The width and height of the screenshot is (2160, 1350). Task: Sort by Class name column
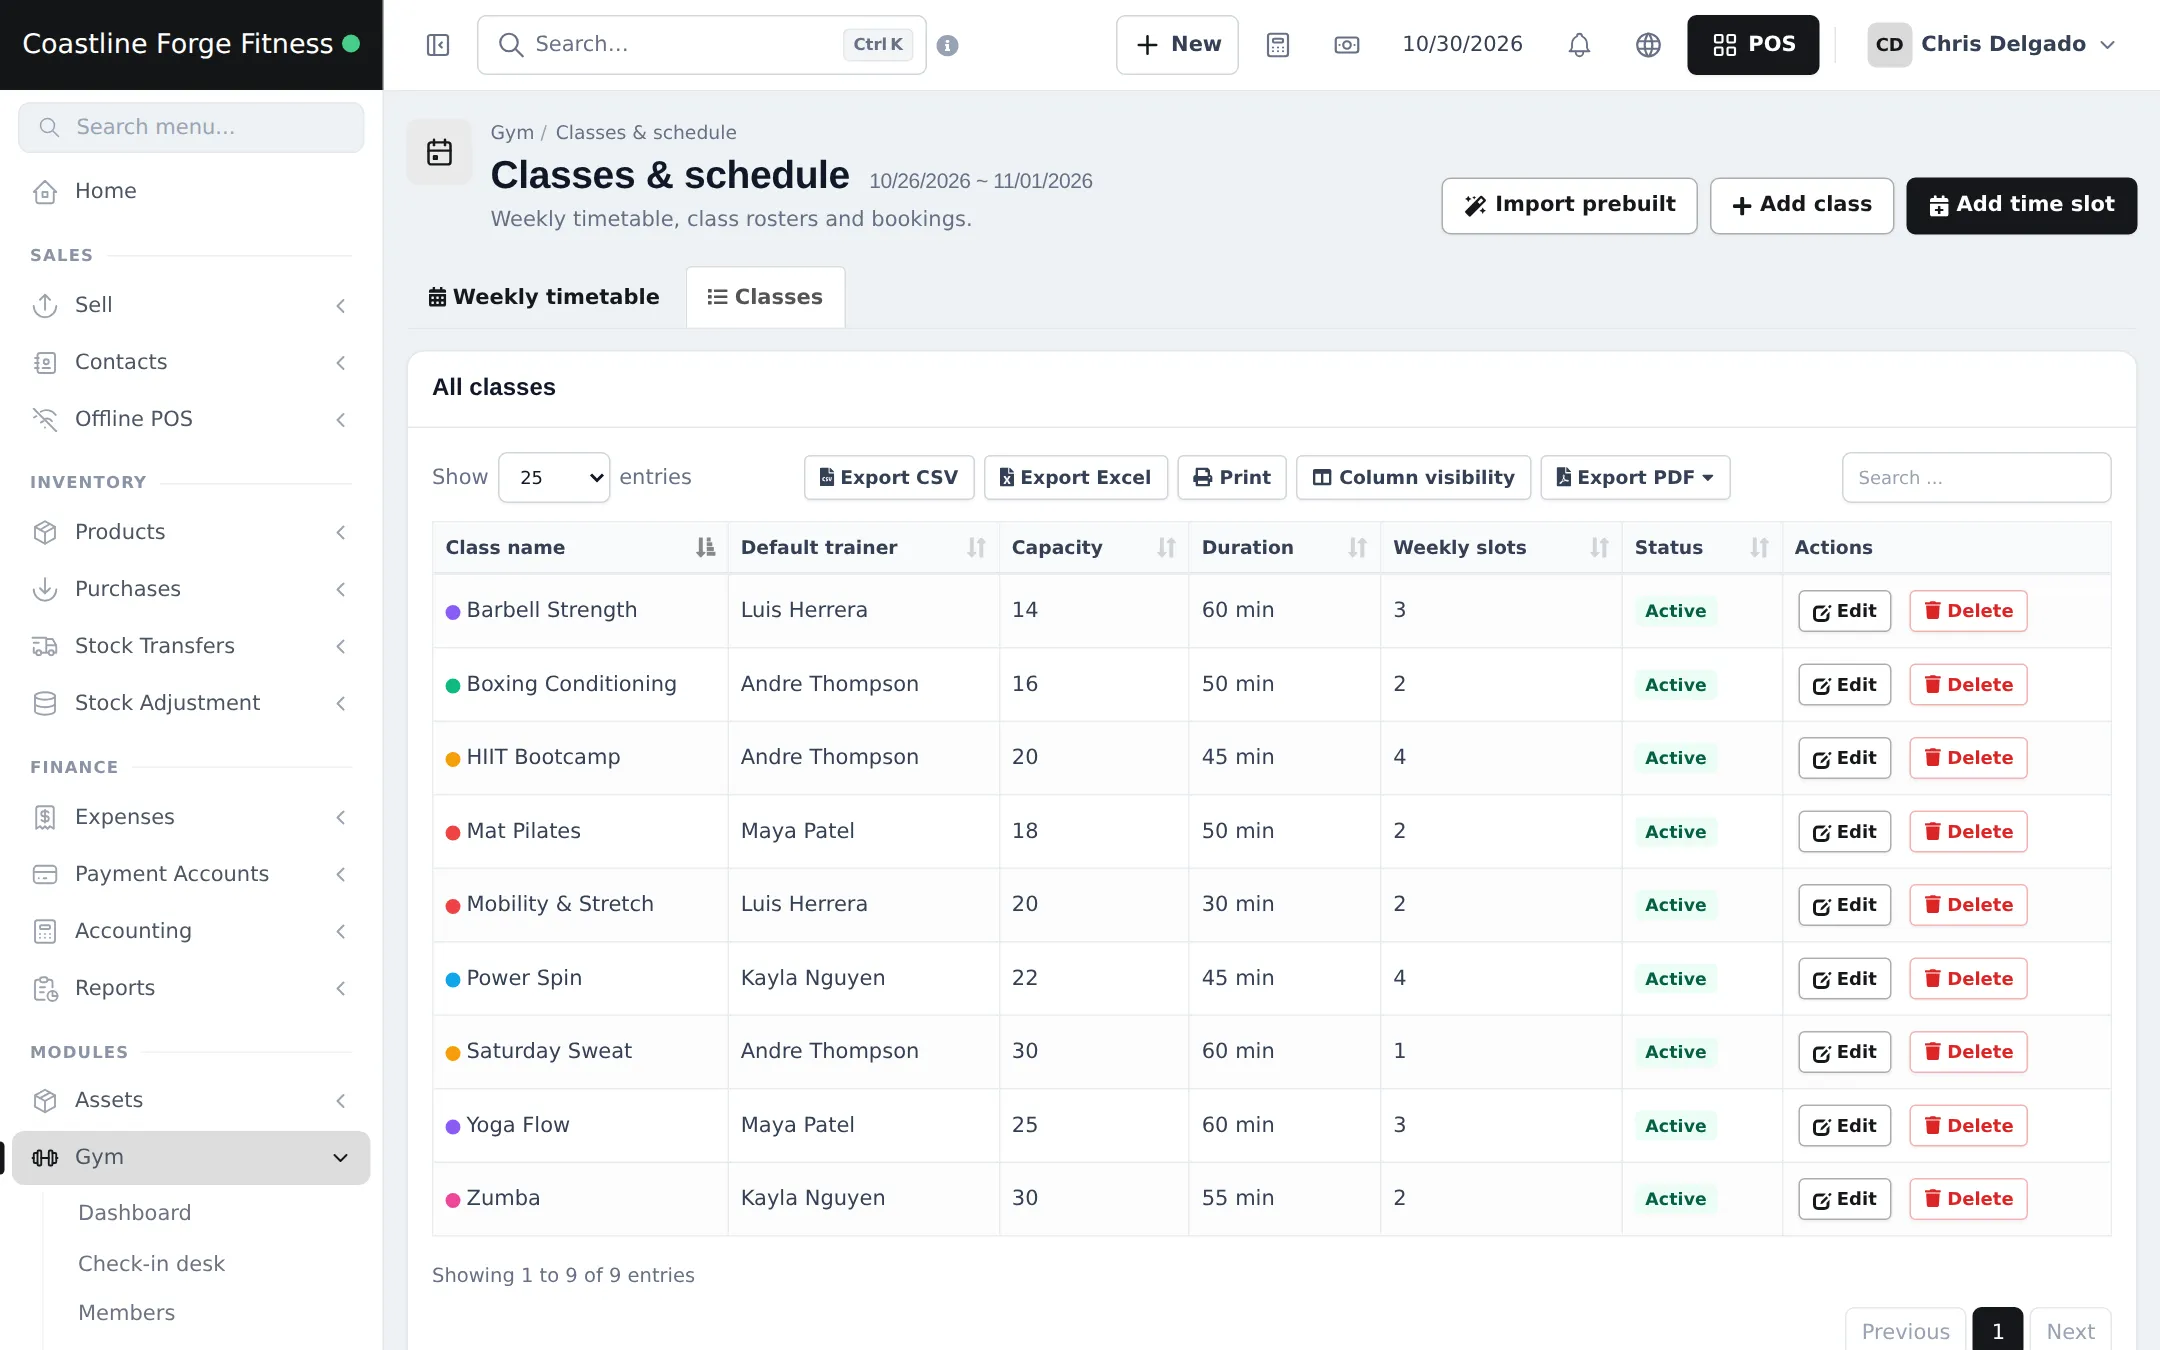coord(580,547)
